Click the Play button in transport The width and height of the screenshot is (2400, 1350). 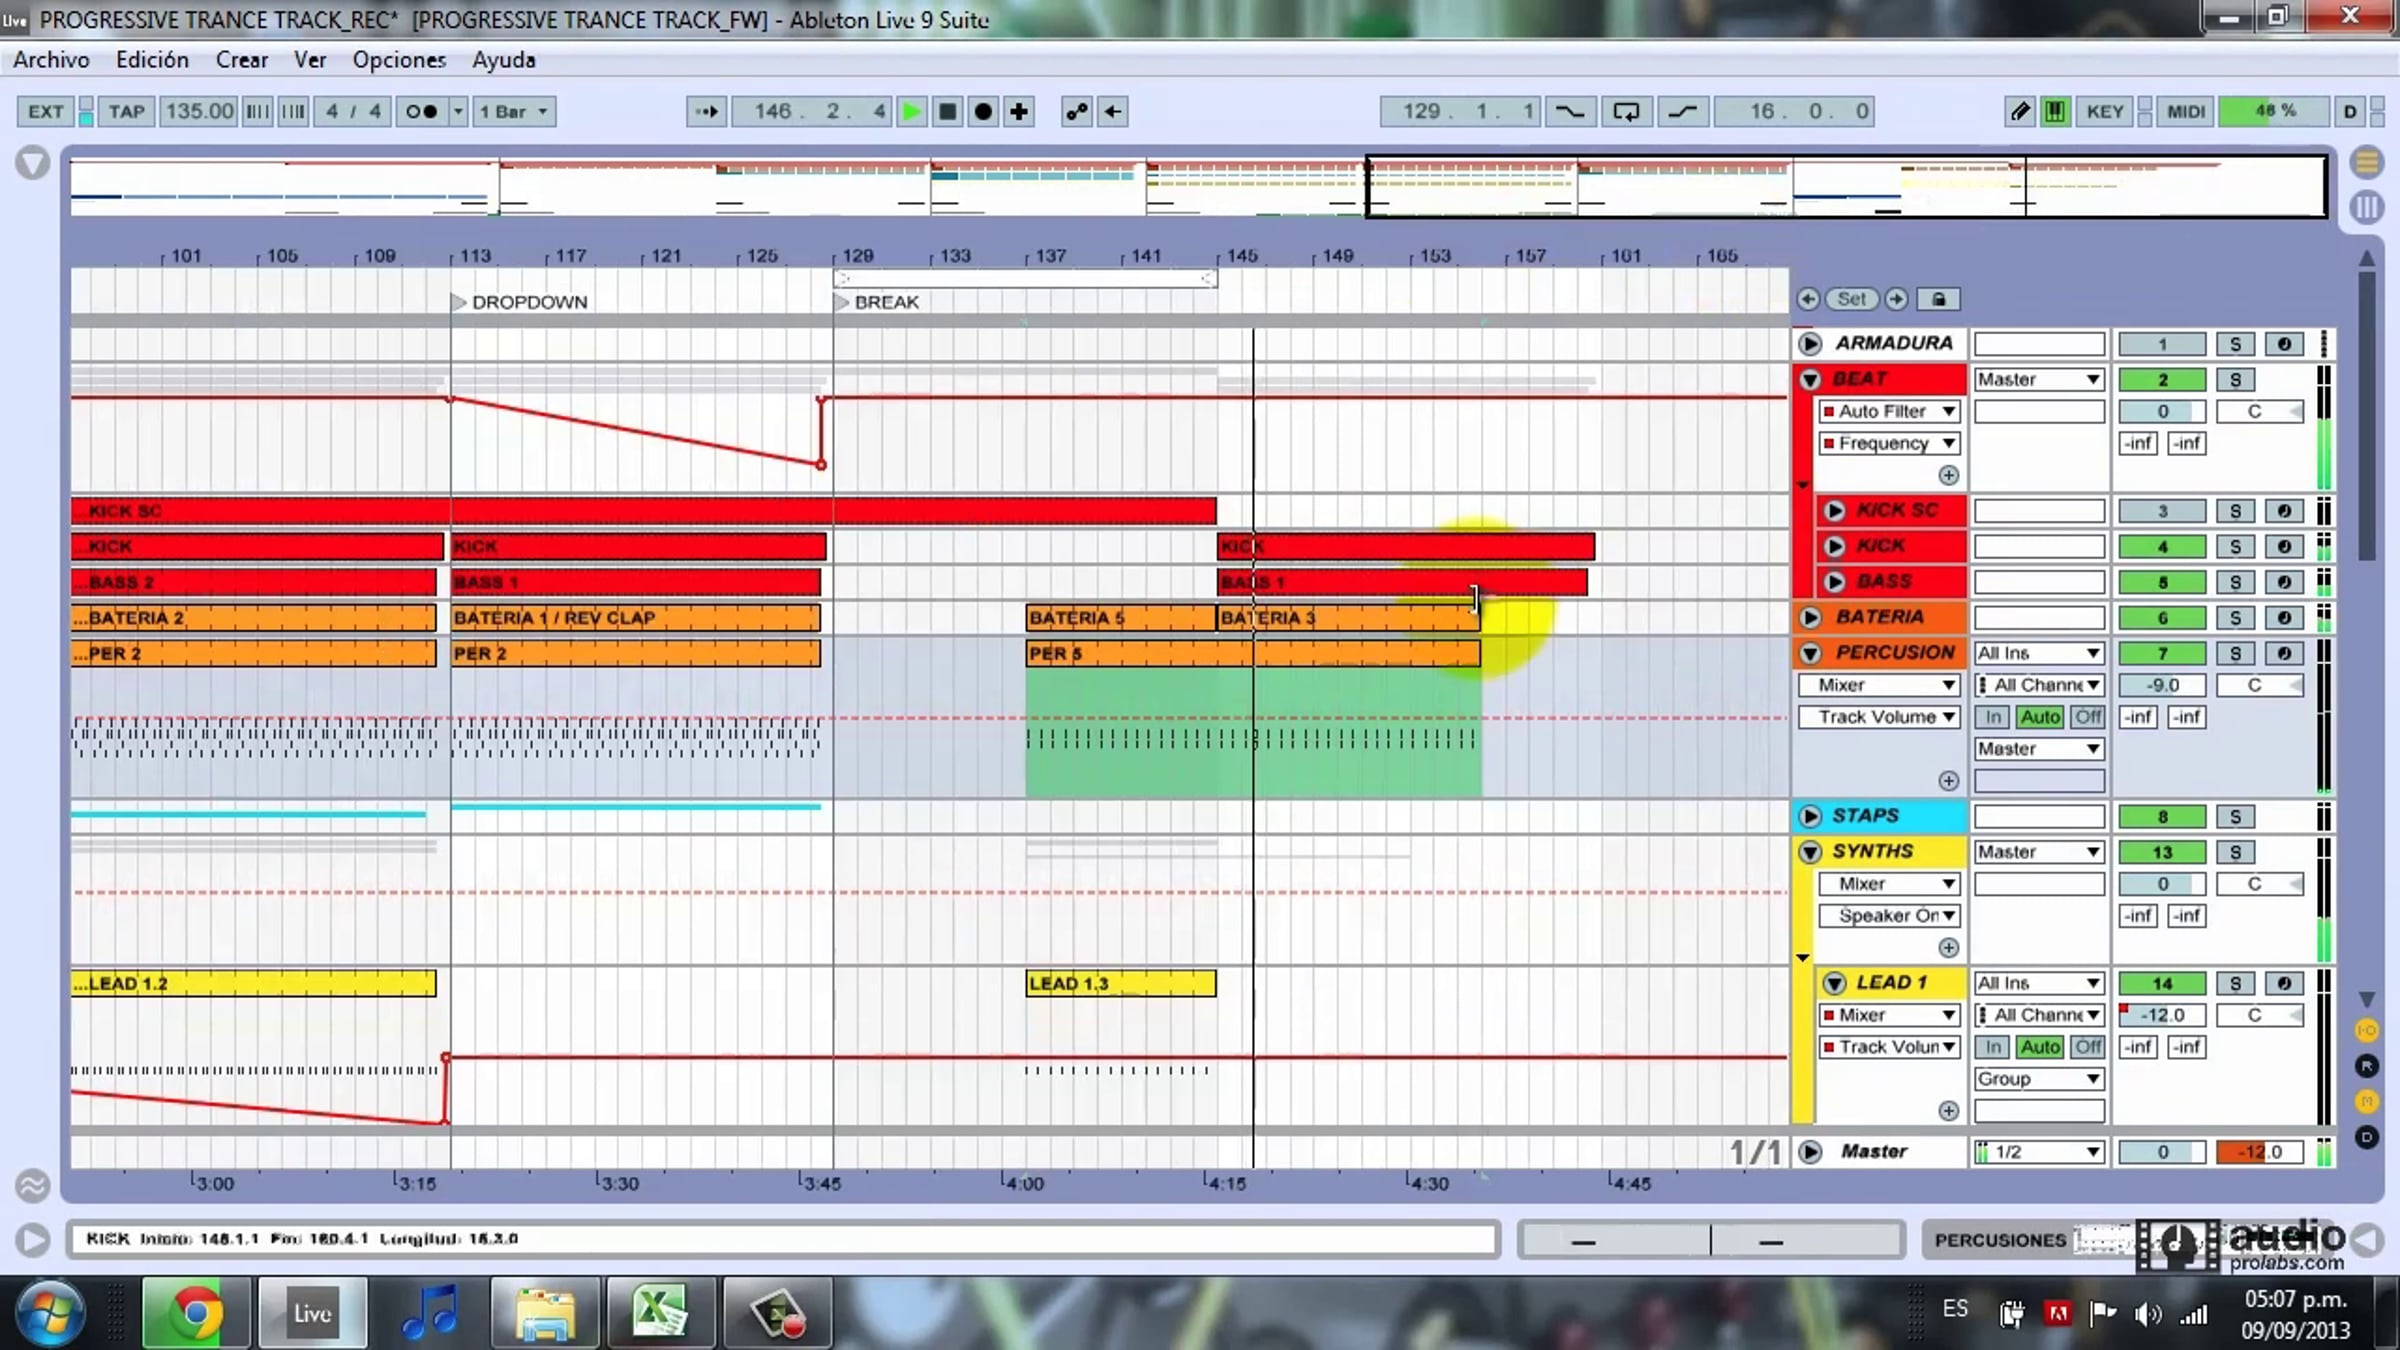(911, 111)
